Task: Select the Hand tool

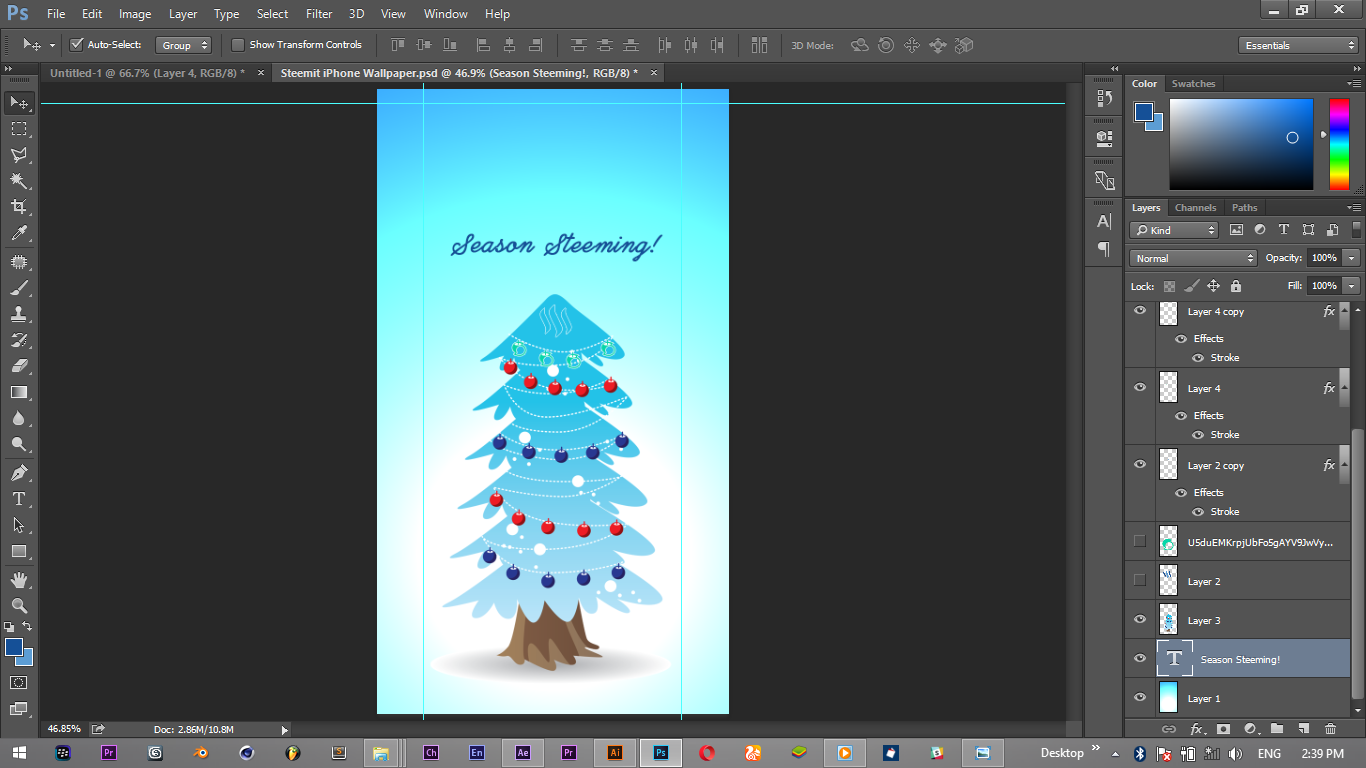Action: click(19, 580)
